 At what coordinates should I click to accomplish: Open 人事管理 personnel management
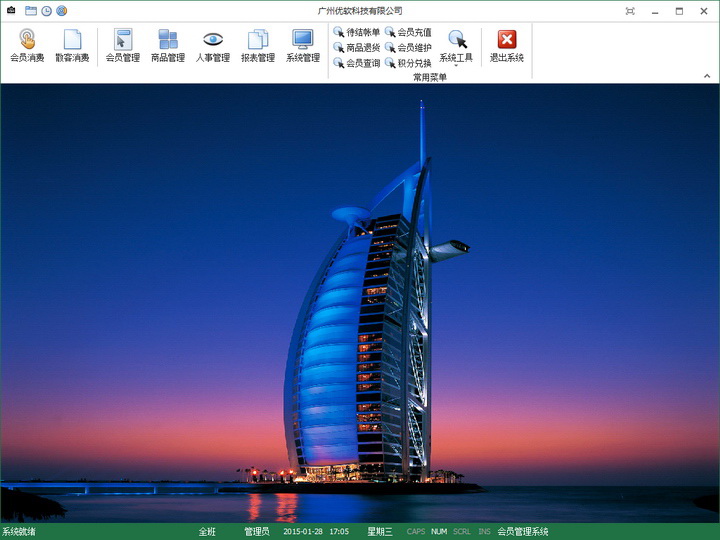tap(213, 45)
